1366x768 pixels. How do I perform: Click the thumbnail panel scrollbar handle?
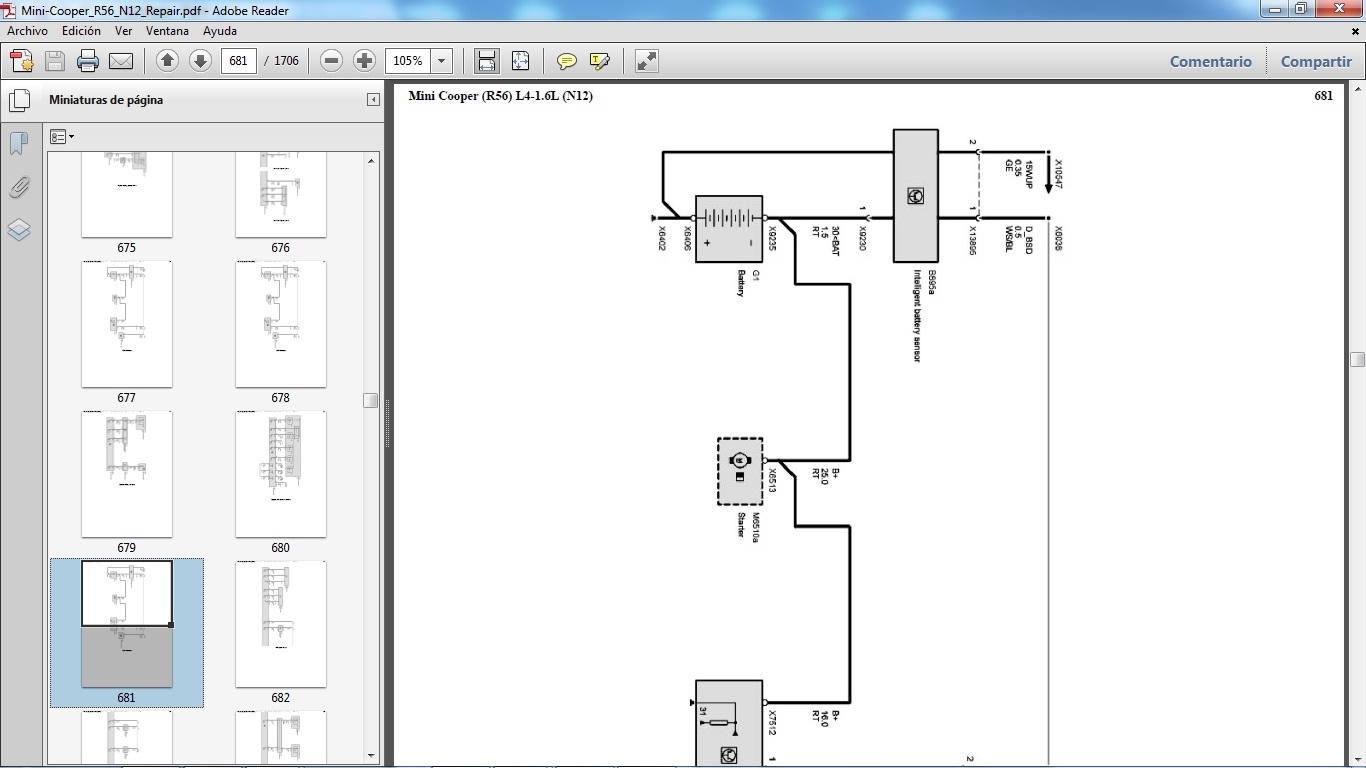(371, 400)
